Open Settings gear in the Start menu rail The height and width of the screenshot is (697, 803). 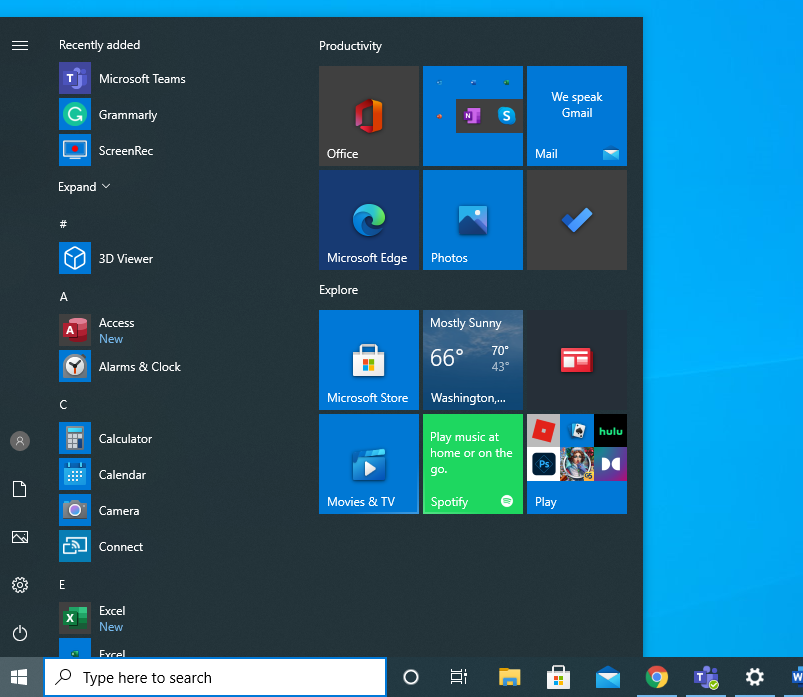pyautogui.click(x=20, y=585)
